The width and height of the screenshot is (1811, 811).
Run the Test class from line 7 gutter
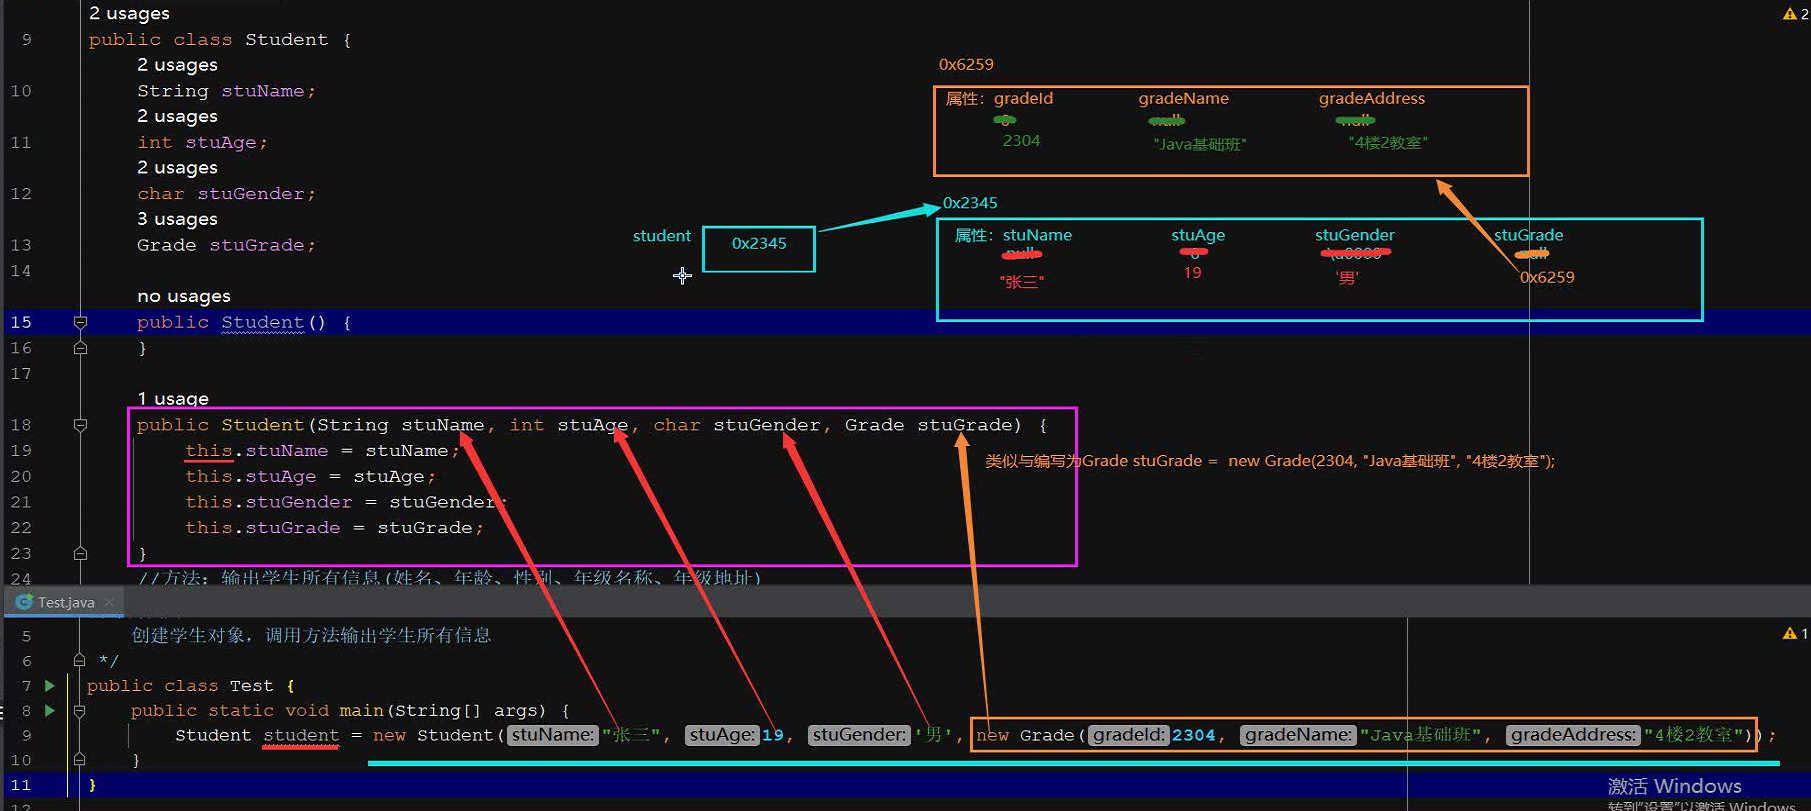(x=49, y=686)
